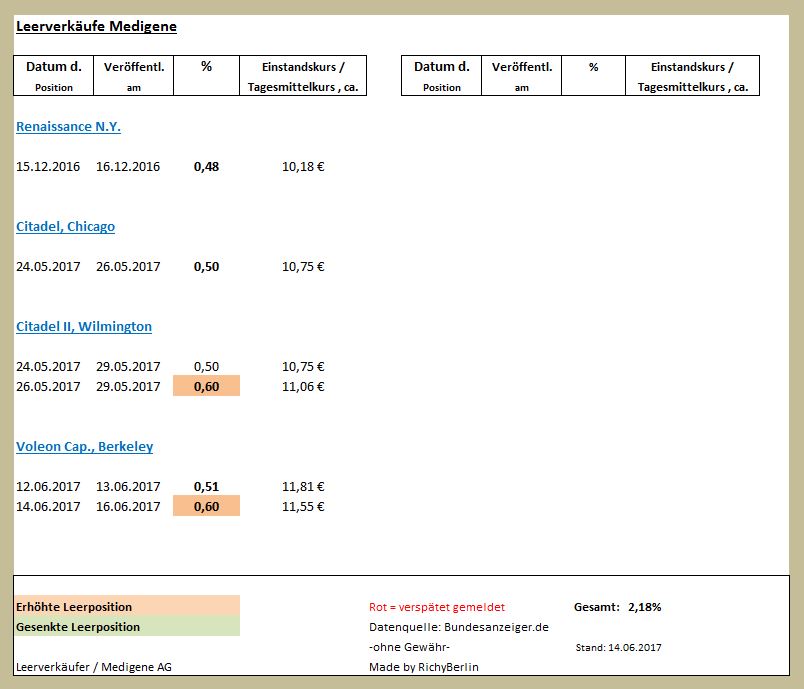Select the -ohne Gewähr- text
The width and height of the screenshot is (804, 689).
point(409,647)
